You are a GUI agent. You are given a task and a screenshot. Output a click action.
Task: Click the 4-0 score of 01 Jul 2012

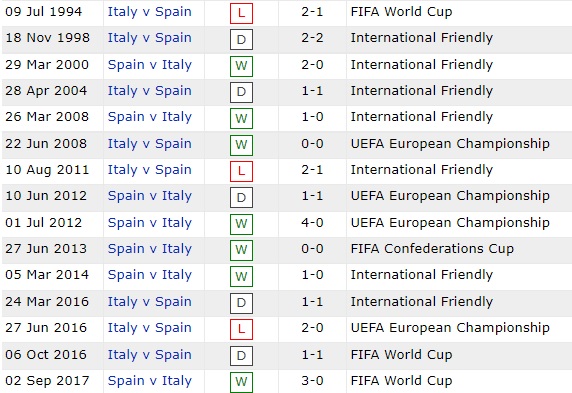tap(312, 223)
